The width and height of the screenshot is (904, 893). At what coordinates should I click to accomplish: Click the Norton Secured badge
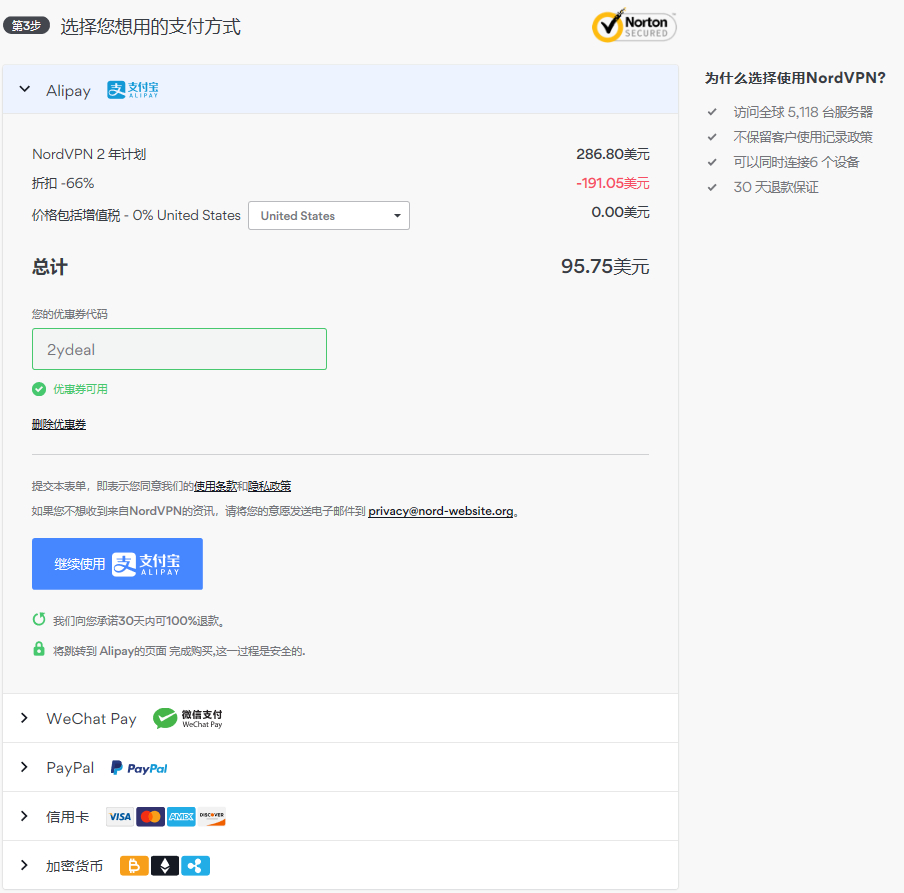pos(634,26)
